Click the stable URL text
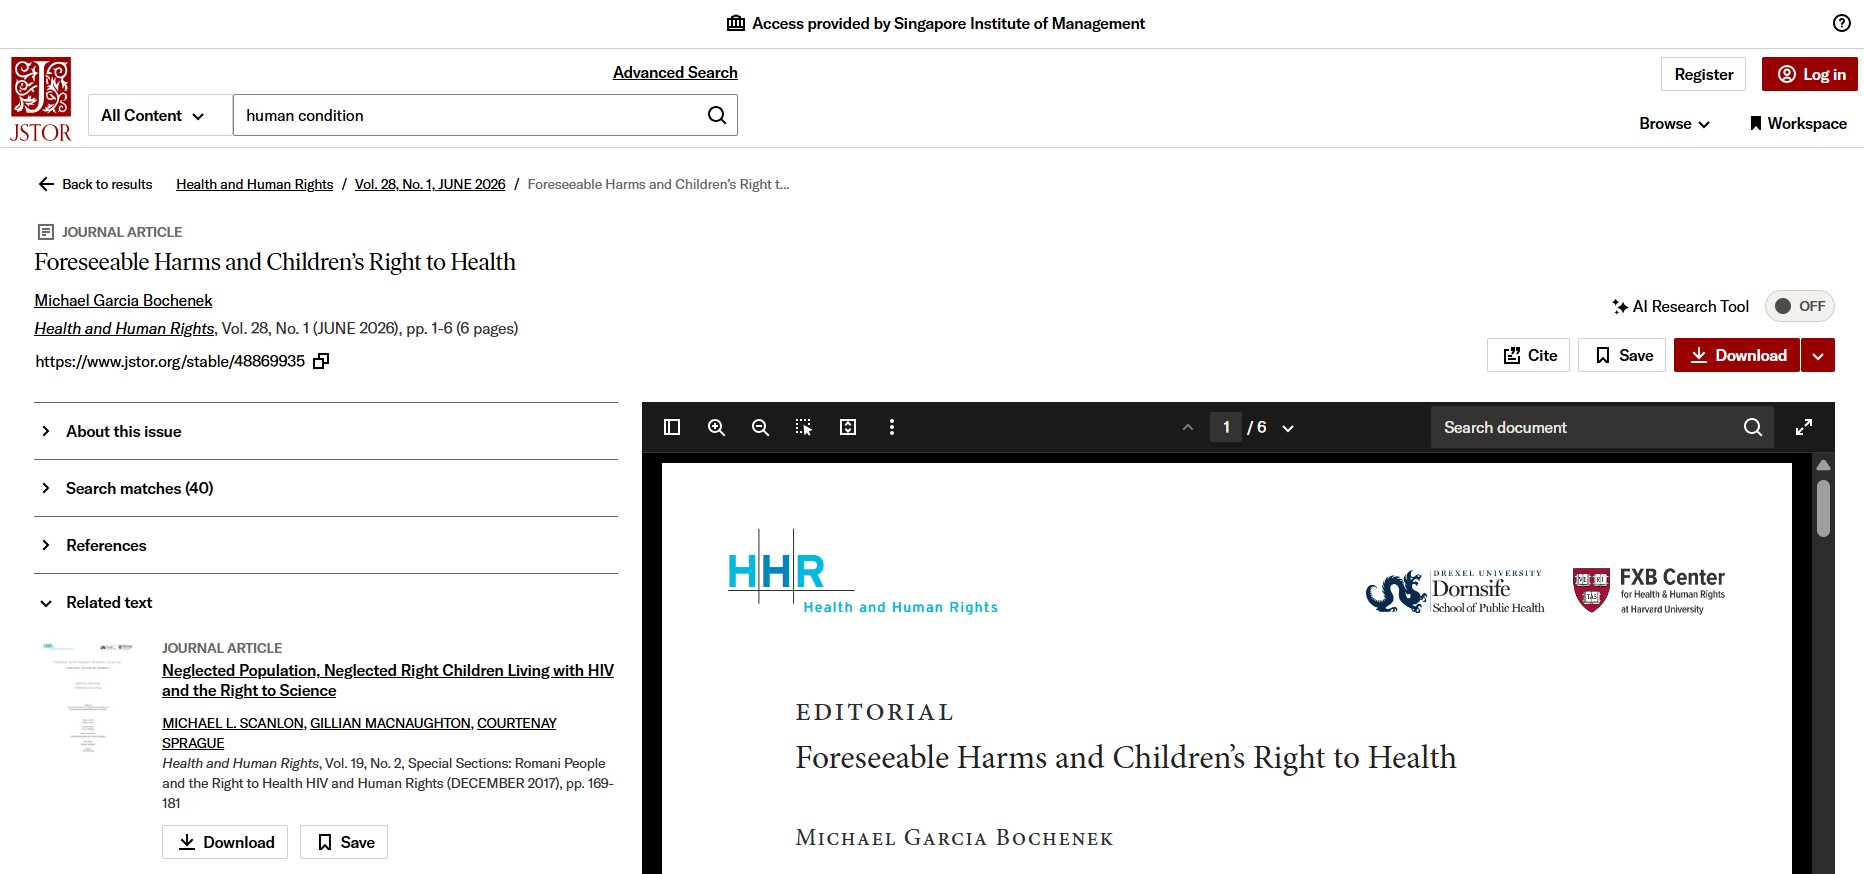This screenshot has height=874, width=1864. click(x=170, y=361)
